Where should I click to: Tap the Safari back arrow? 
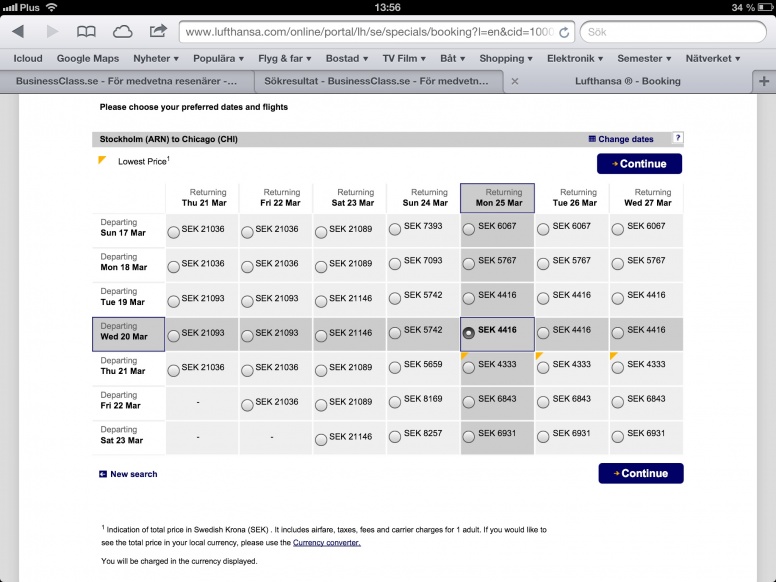[17, 32]
